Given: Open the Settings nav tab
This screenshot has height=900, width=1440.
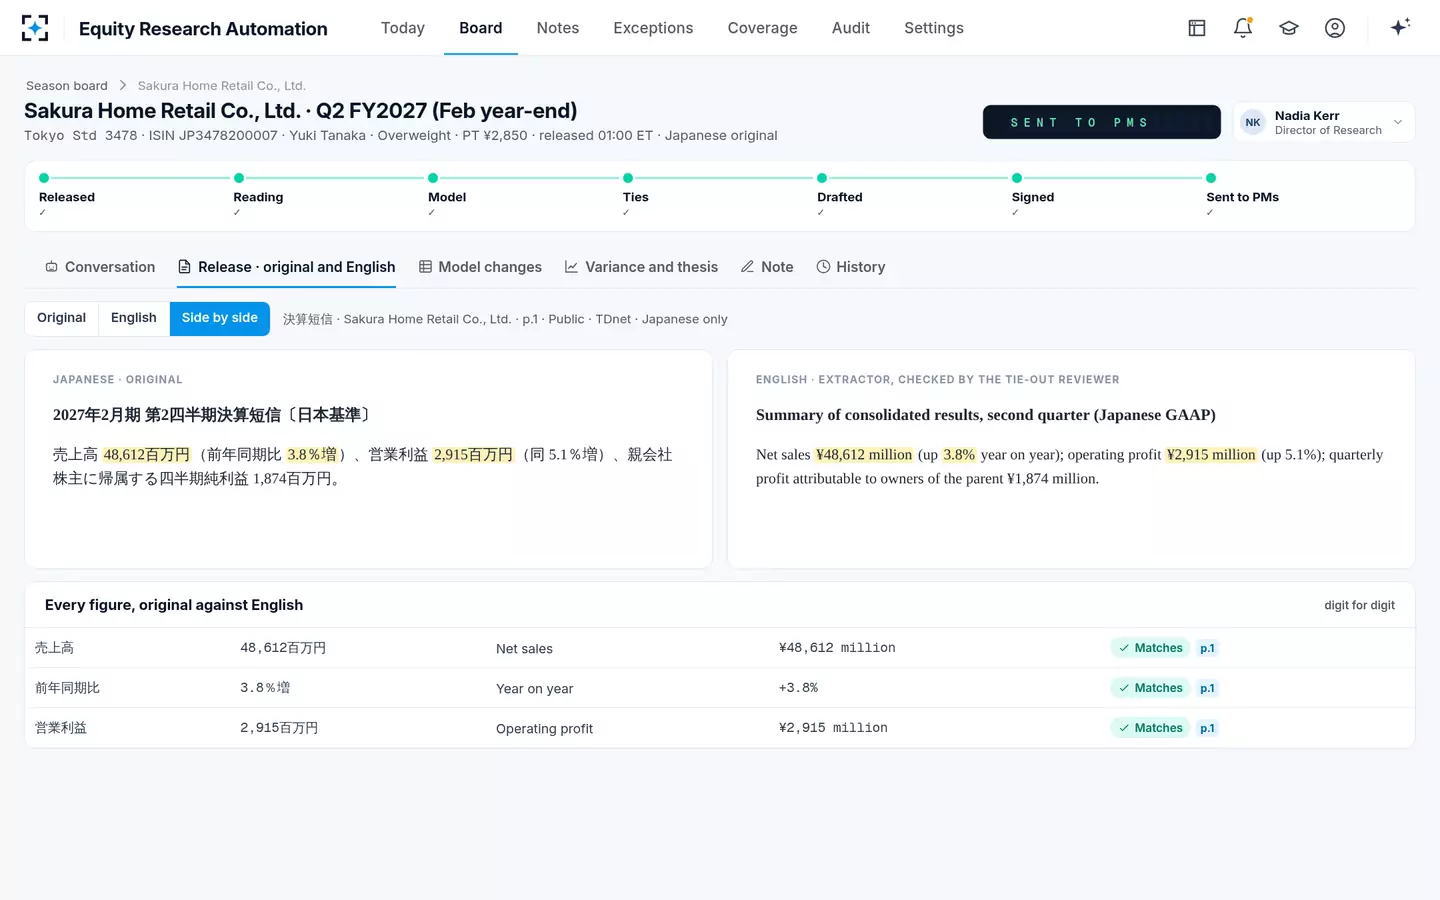Looking at the screenshot, I should coord(934,28).
